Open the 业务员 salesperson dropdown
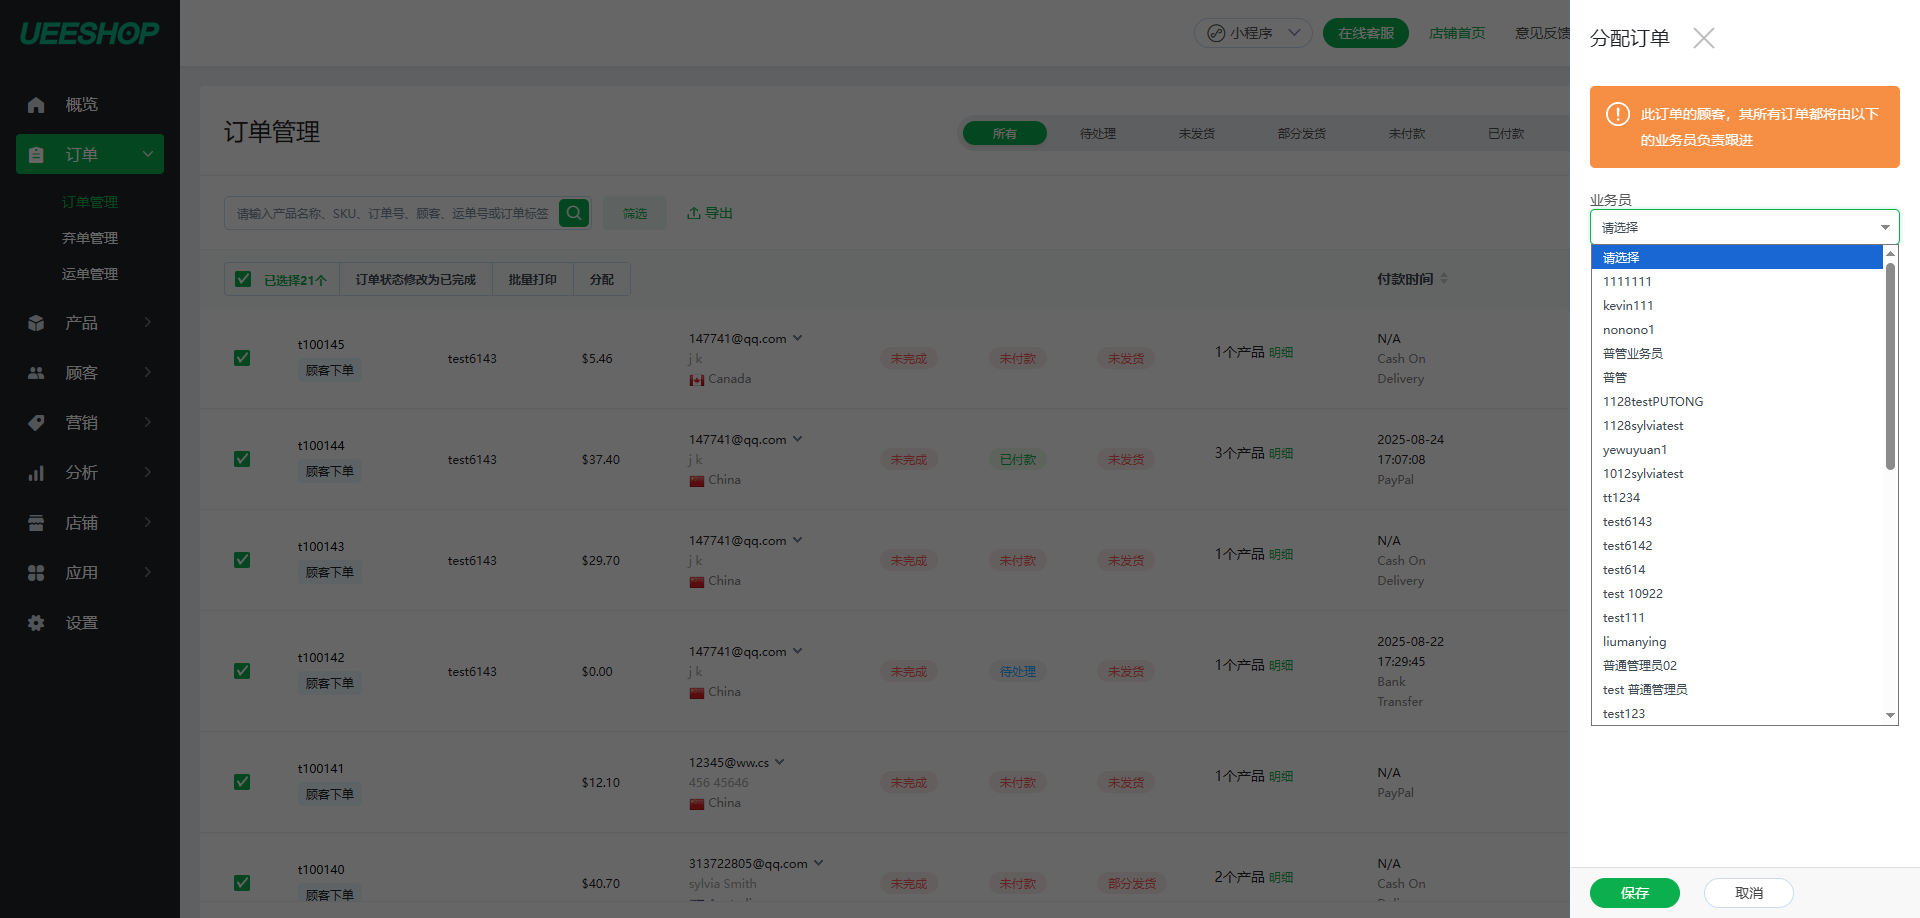 1744,227
